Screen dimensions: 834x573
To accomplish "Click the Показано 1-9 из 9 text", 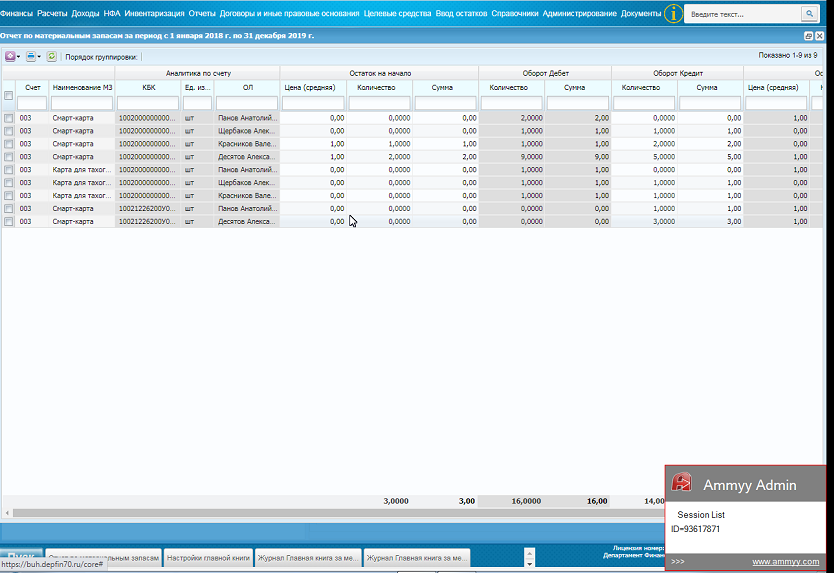I will pos(788,55).
